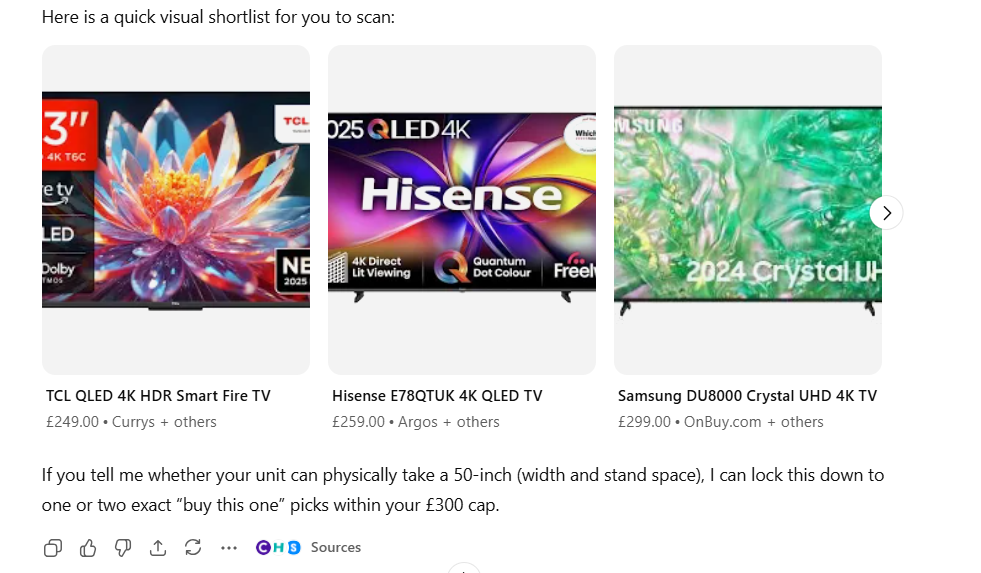Copy the response with the copy icon
Image resolution: width=981 pixels, height=573 pixels.
point(53,548)
